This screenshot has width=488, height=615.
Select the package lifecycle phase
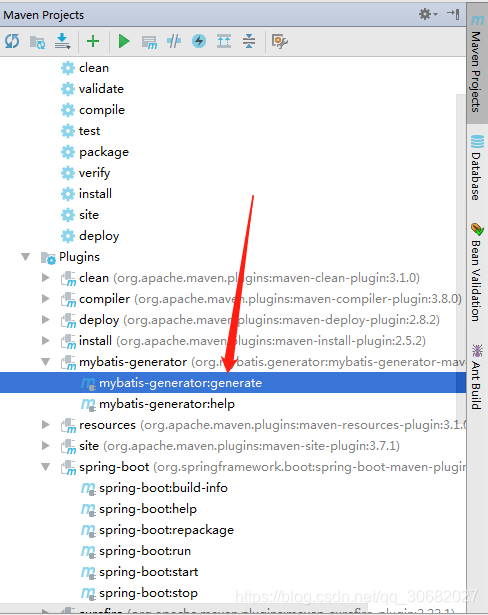click(104, 152)
